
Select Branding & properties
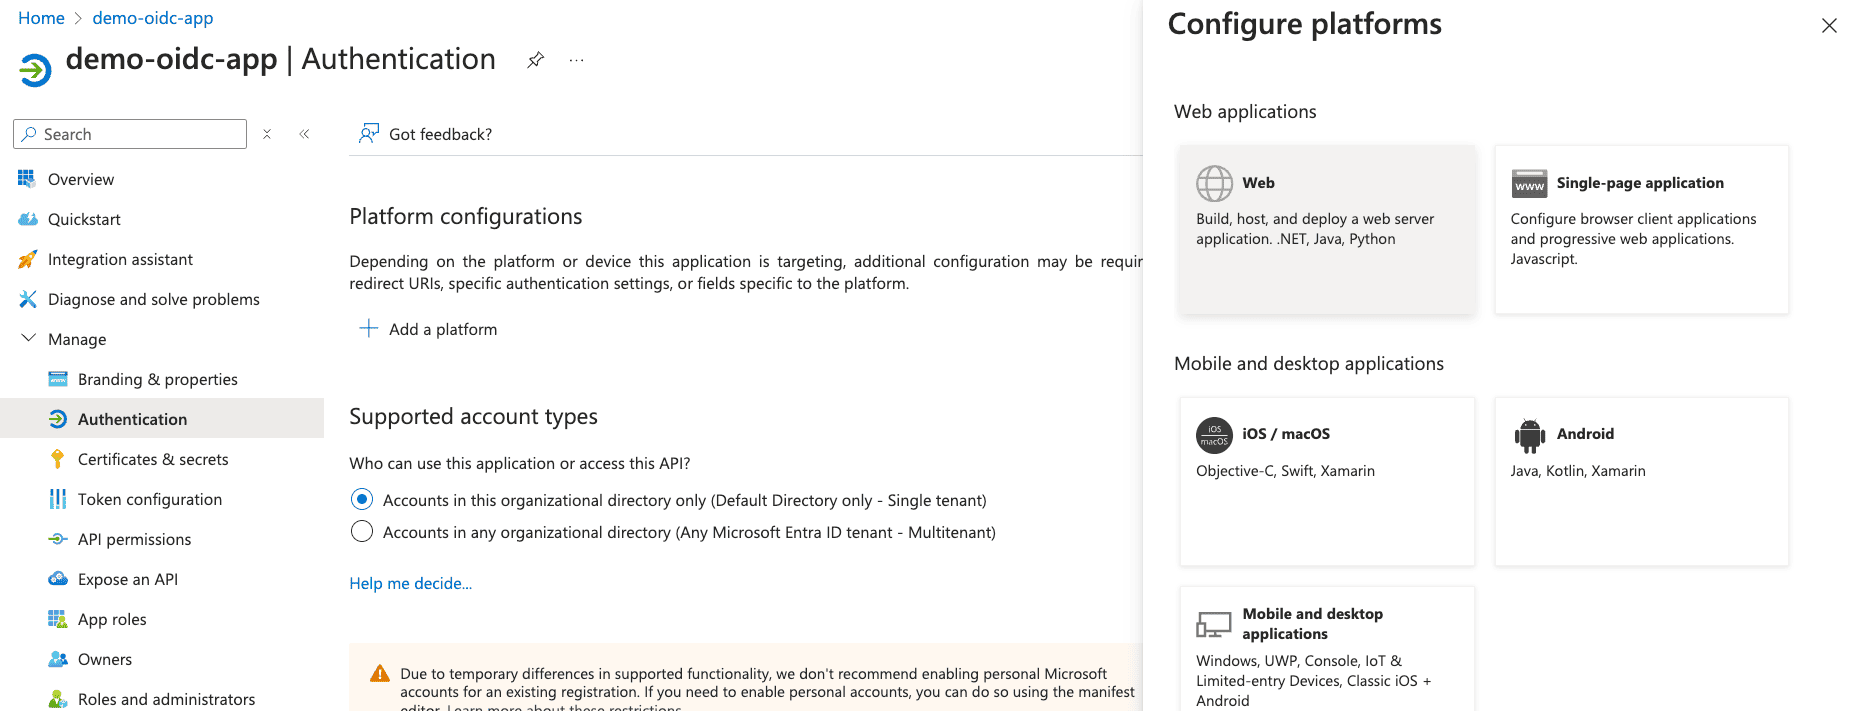[157, 378]
